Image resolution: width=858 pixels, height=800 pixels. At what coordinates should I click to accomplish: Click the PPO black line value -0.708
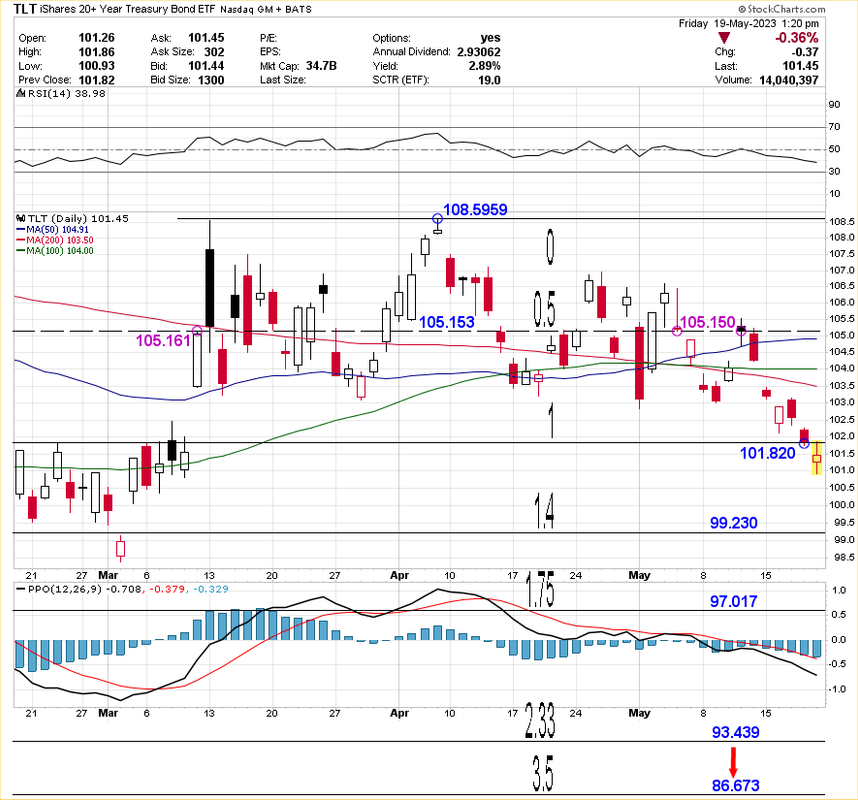123,589
